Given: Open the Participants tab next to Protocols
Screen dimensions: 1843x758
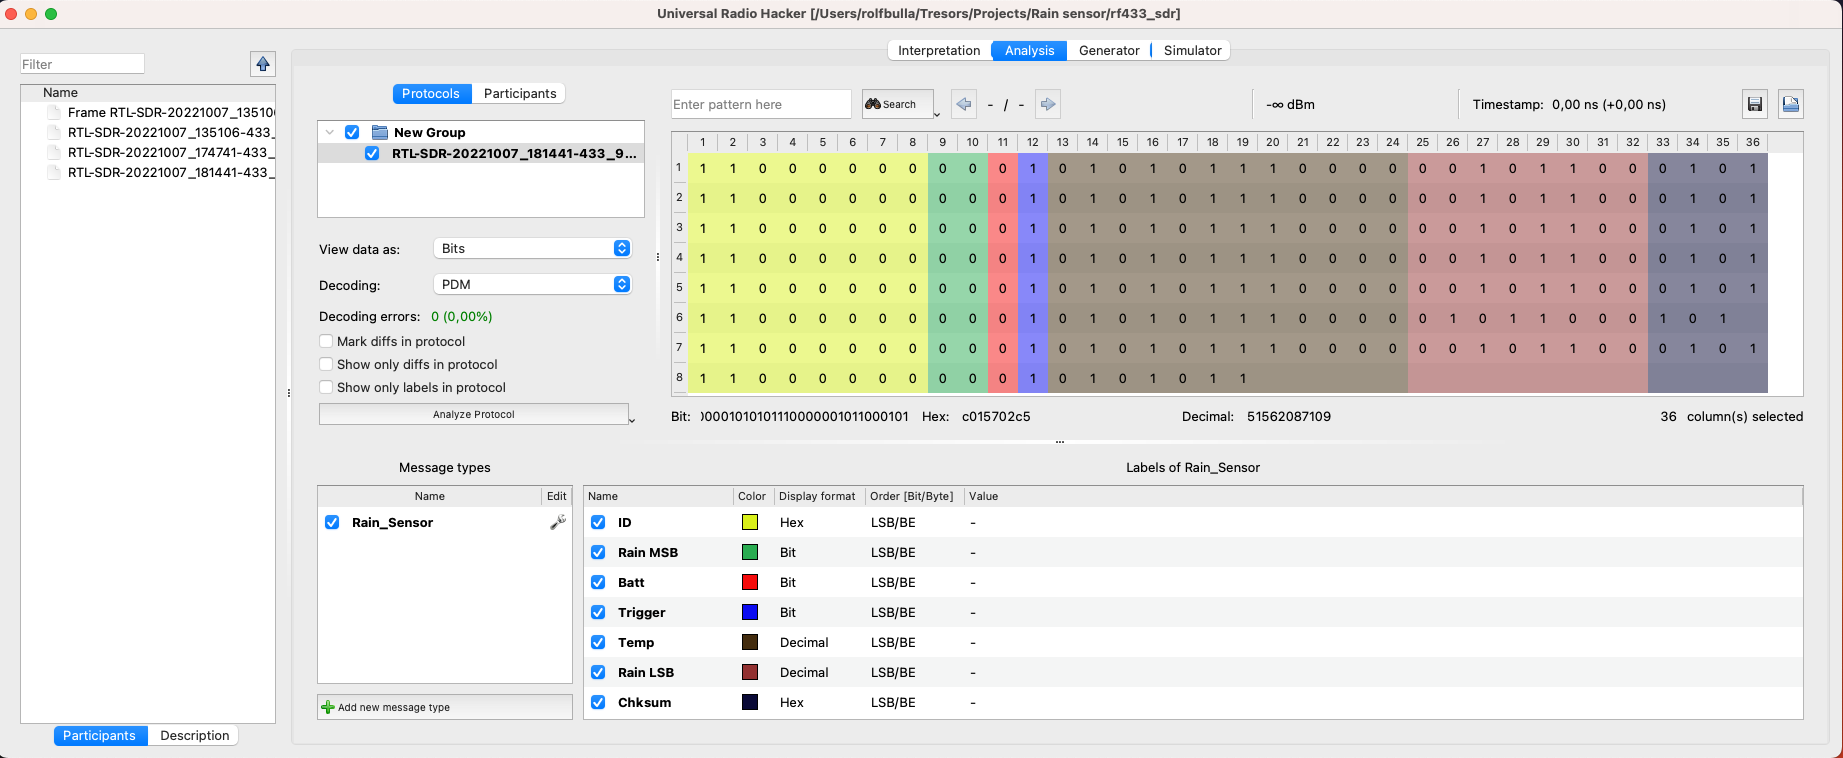Looking at the screenshot, I should (519, 93).
